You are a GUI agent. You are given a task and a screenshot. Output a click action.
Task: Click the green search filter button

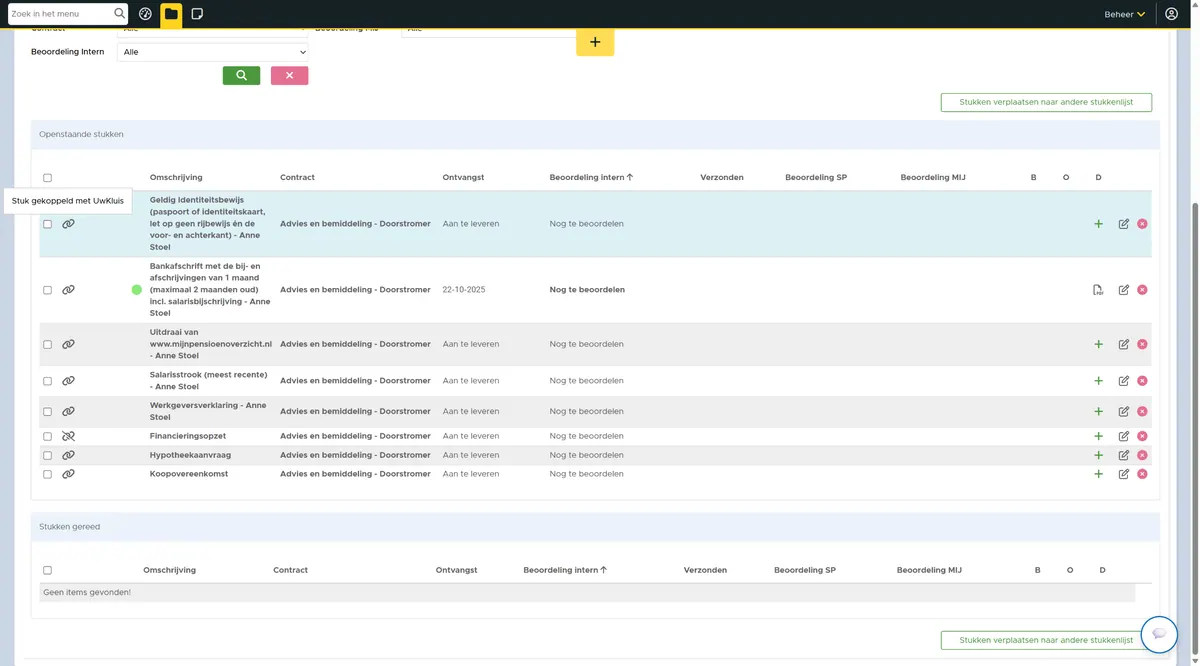click(241, 75)
